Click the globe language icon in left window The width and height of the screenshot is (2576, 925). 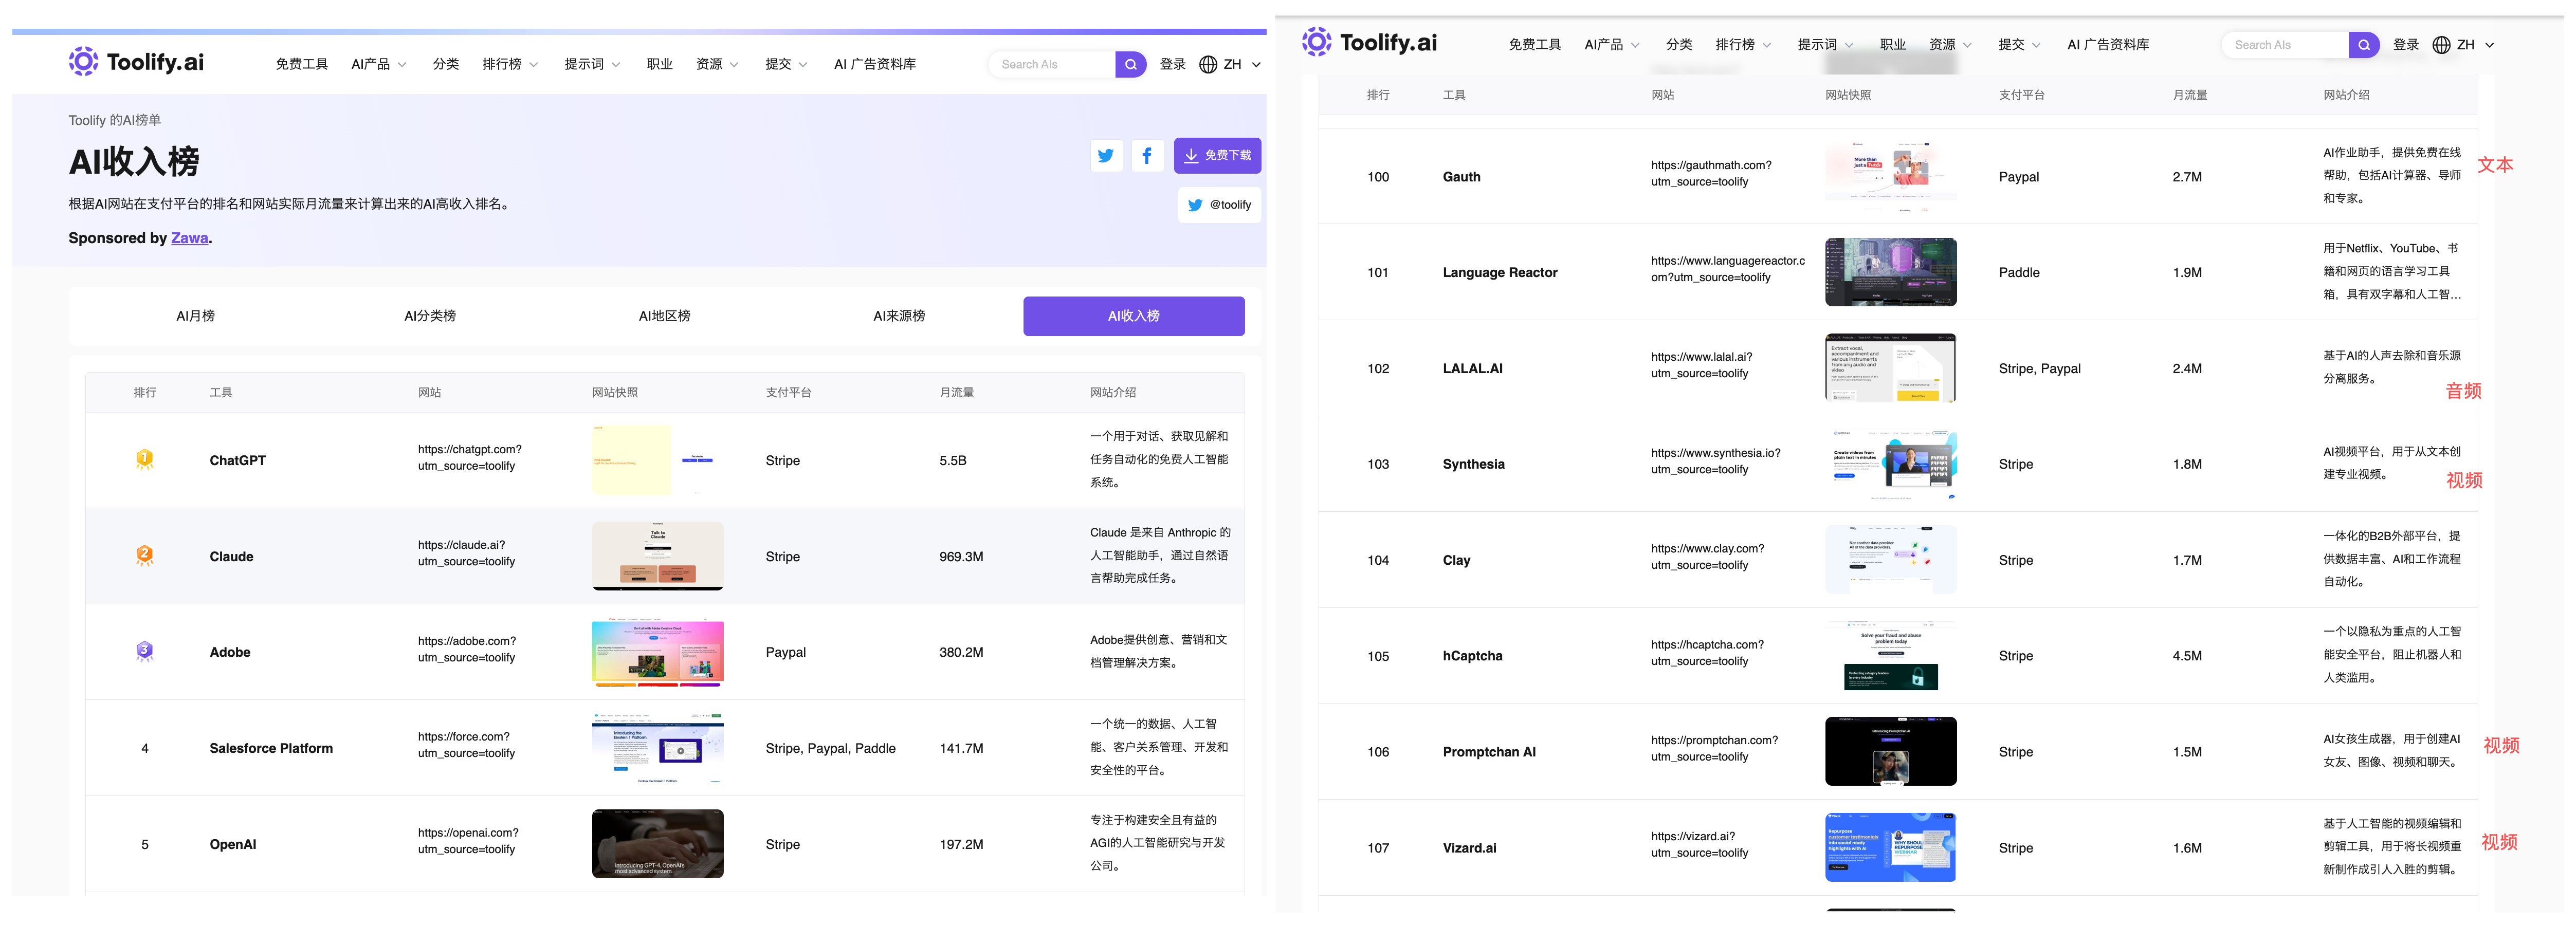pos(1208,64)
